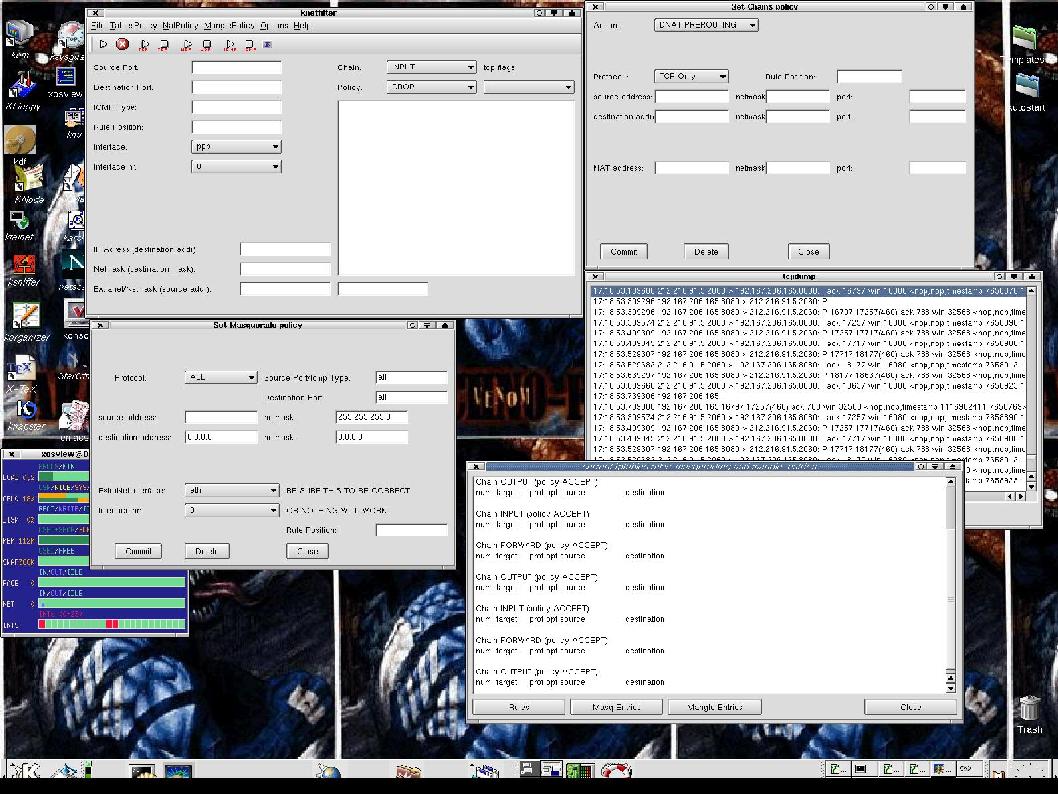The image size is (1058, 794).
Task: Click Commit in Set Masquerade policy window
Action: click(x=138, y=551)
